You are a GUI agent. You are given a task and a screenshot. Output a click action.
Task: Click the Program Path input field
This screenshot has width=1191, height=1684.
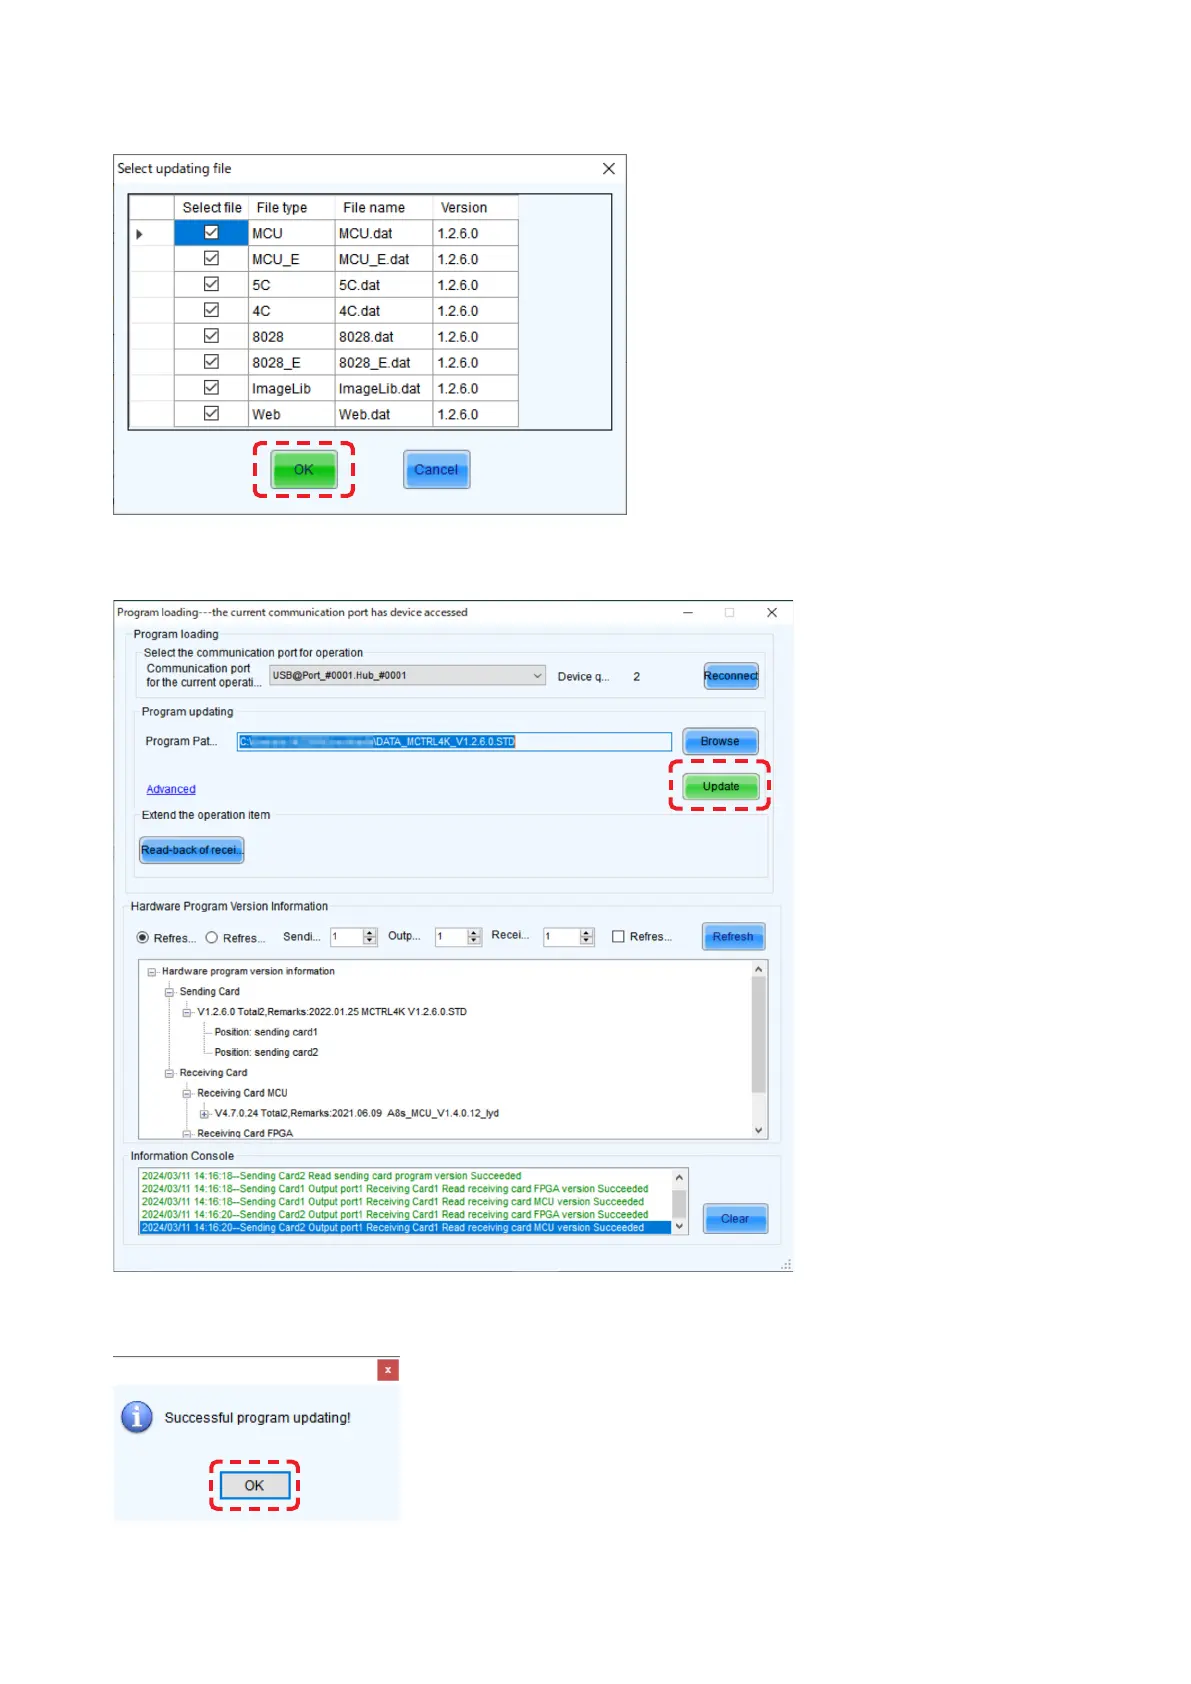point(453,742)
